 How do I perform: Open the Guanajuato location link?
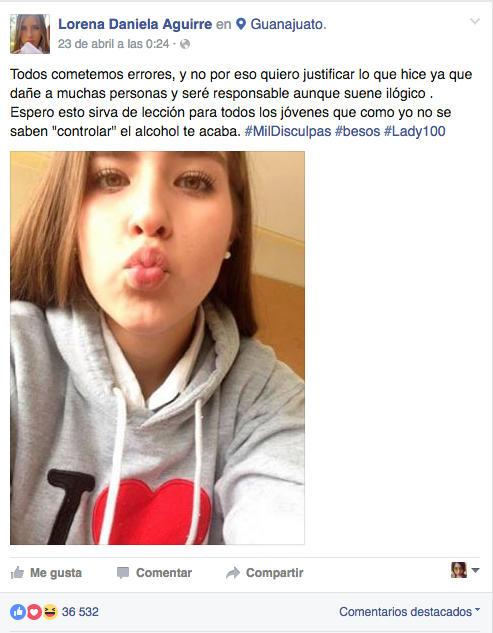coord(288,24)
